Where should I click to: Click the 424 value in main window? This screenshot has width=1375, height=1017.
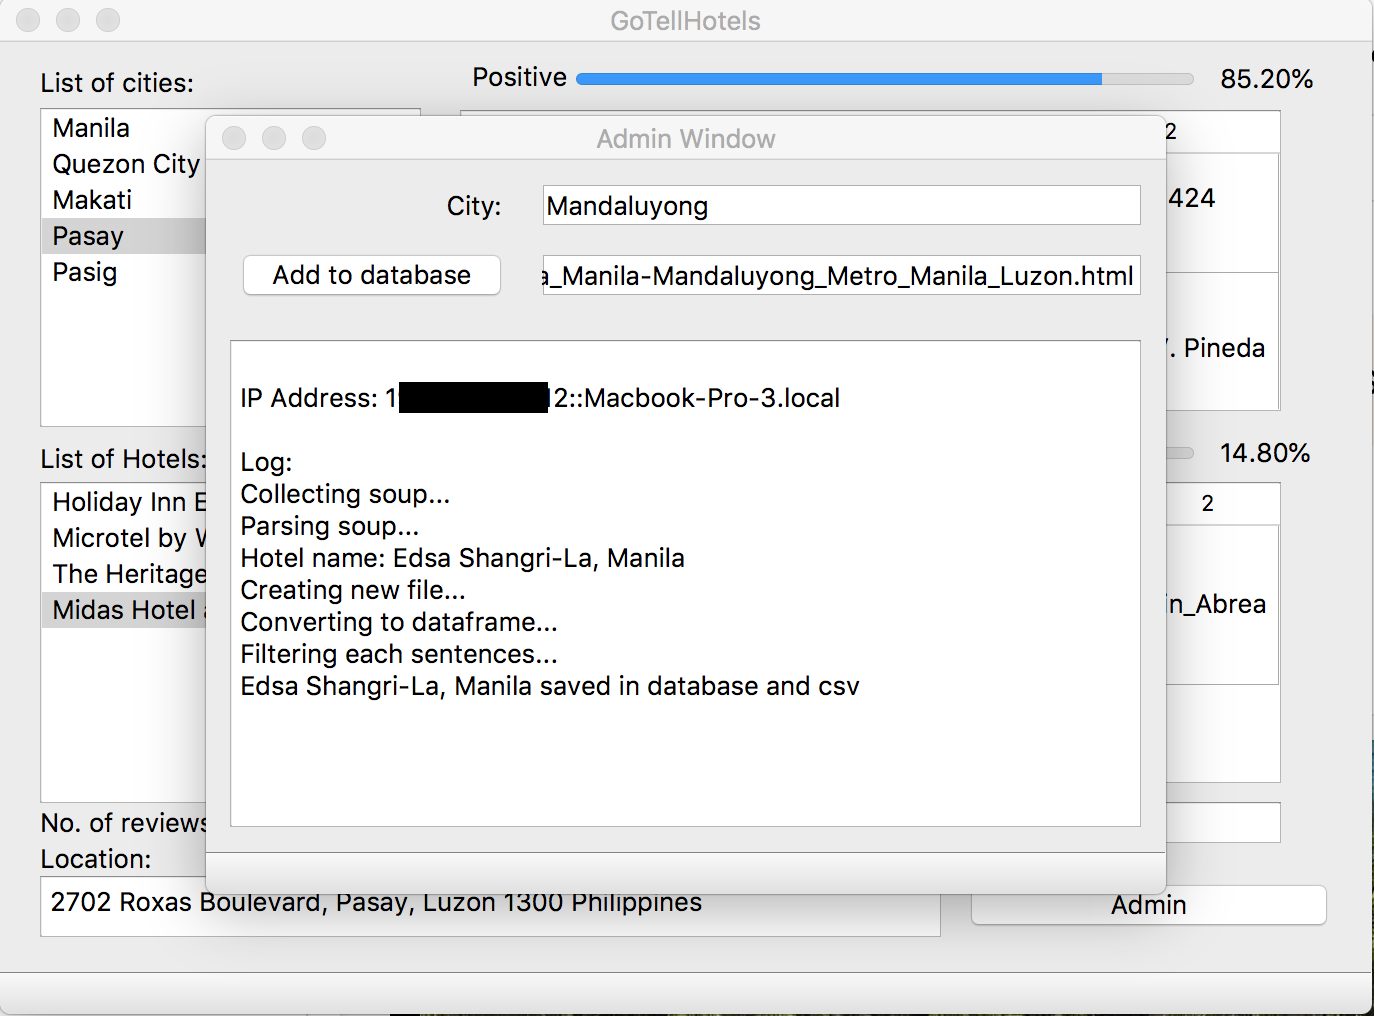[1192, 198]
